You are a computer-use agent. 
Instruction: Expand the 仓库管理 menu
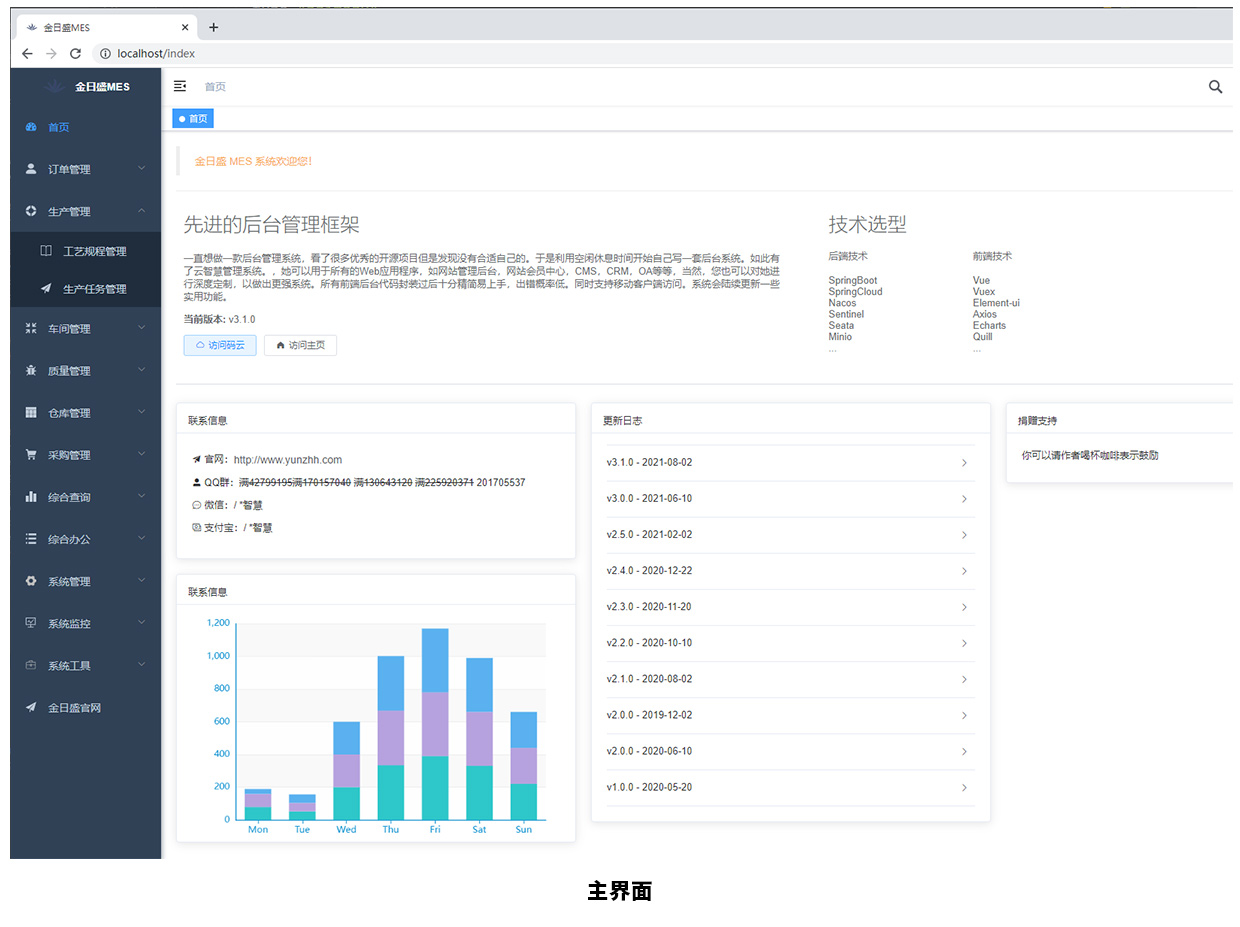click(85, 413)
